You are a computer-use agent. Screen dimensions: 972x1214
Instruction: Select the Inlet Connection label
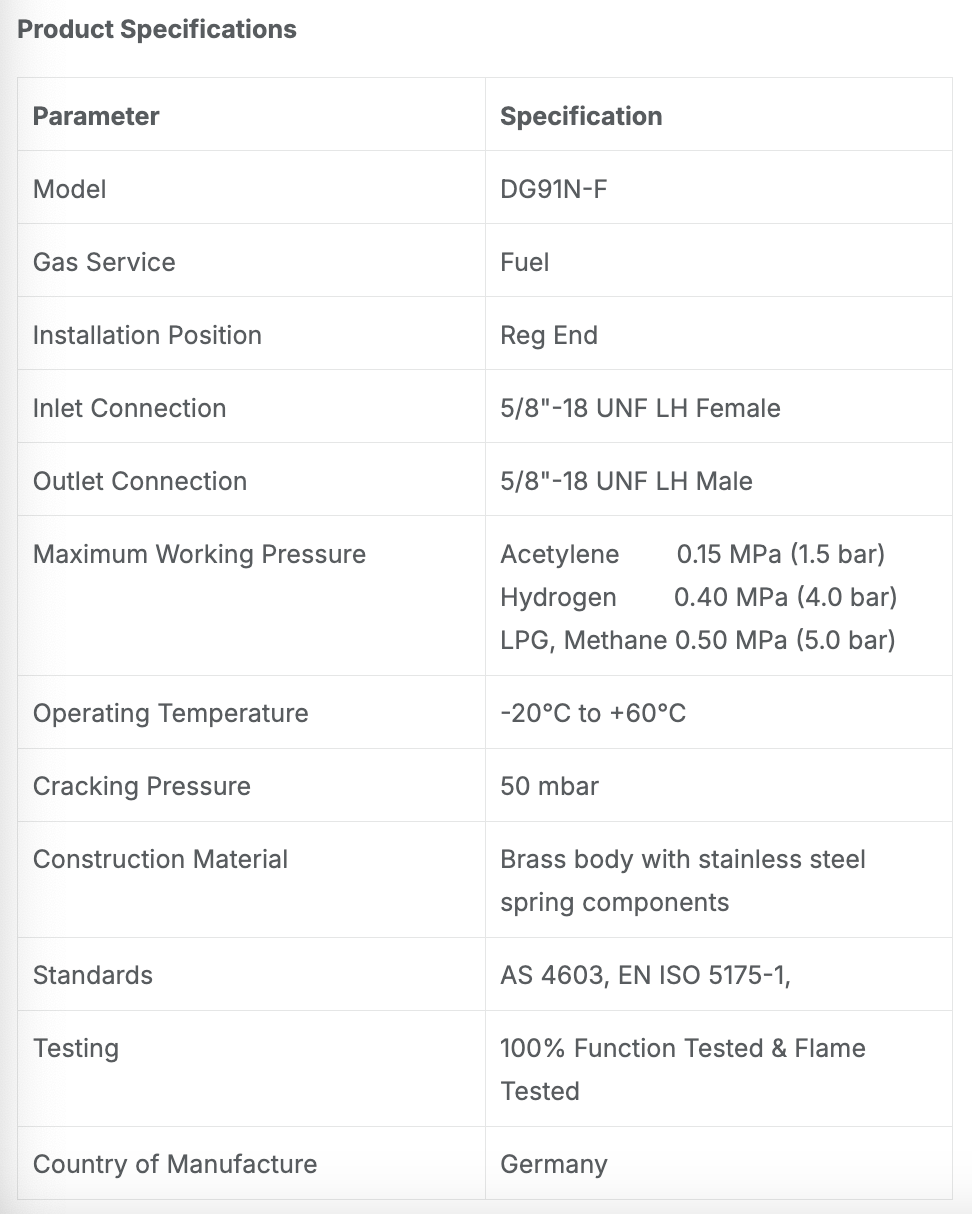[x=130, y=408]
